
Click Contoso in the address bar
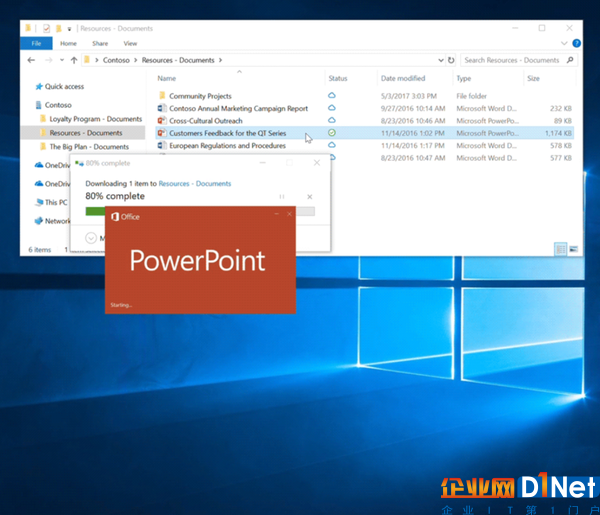click(x=116, y=60)
